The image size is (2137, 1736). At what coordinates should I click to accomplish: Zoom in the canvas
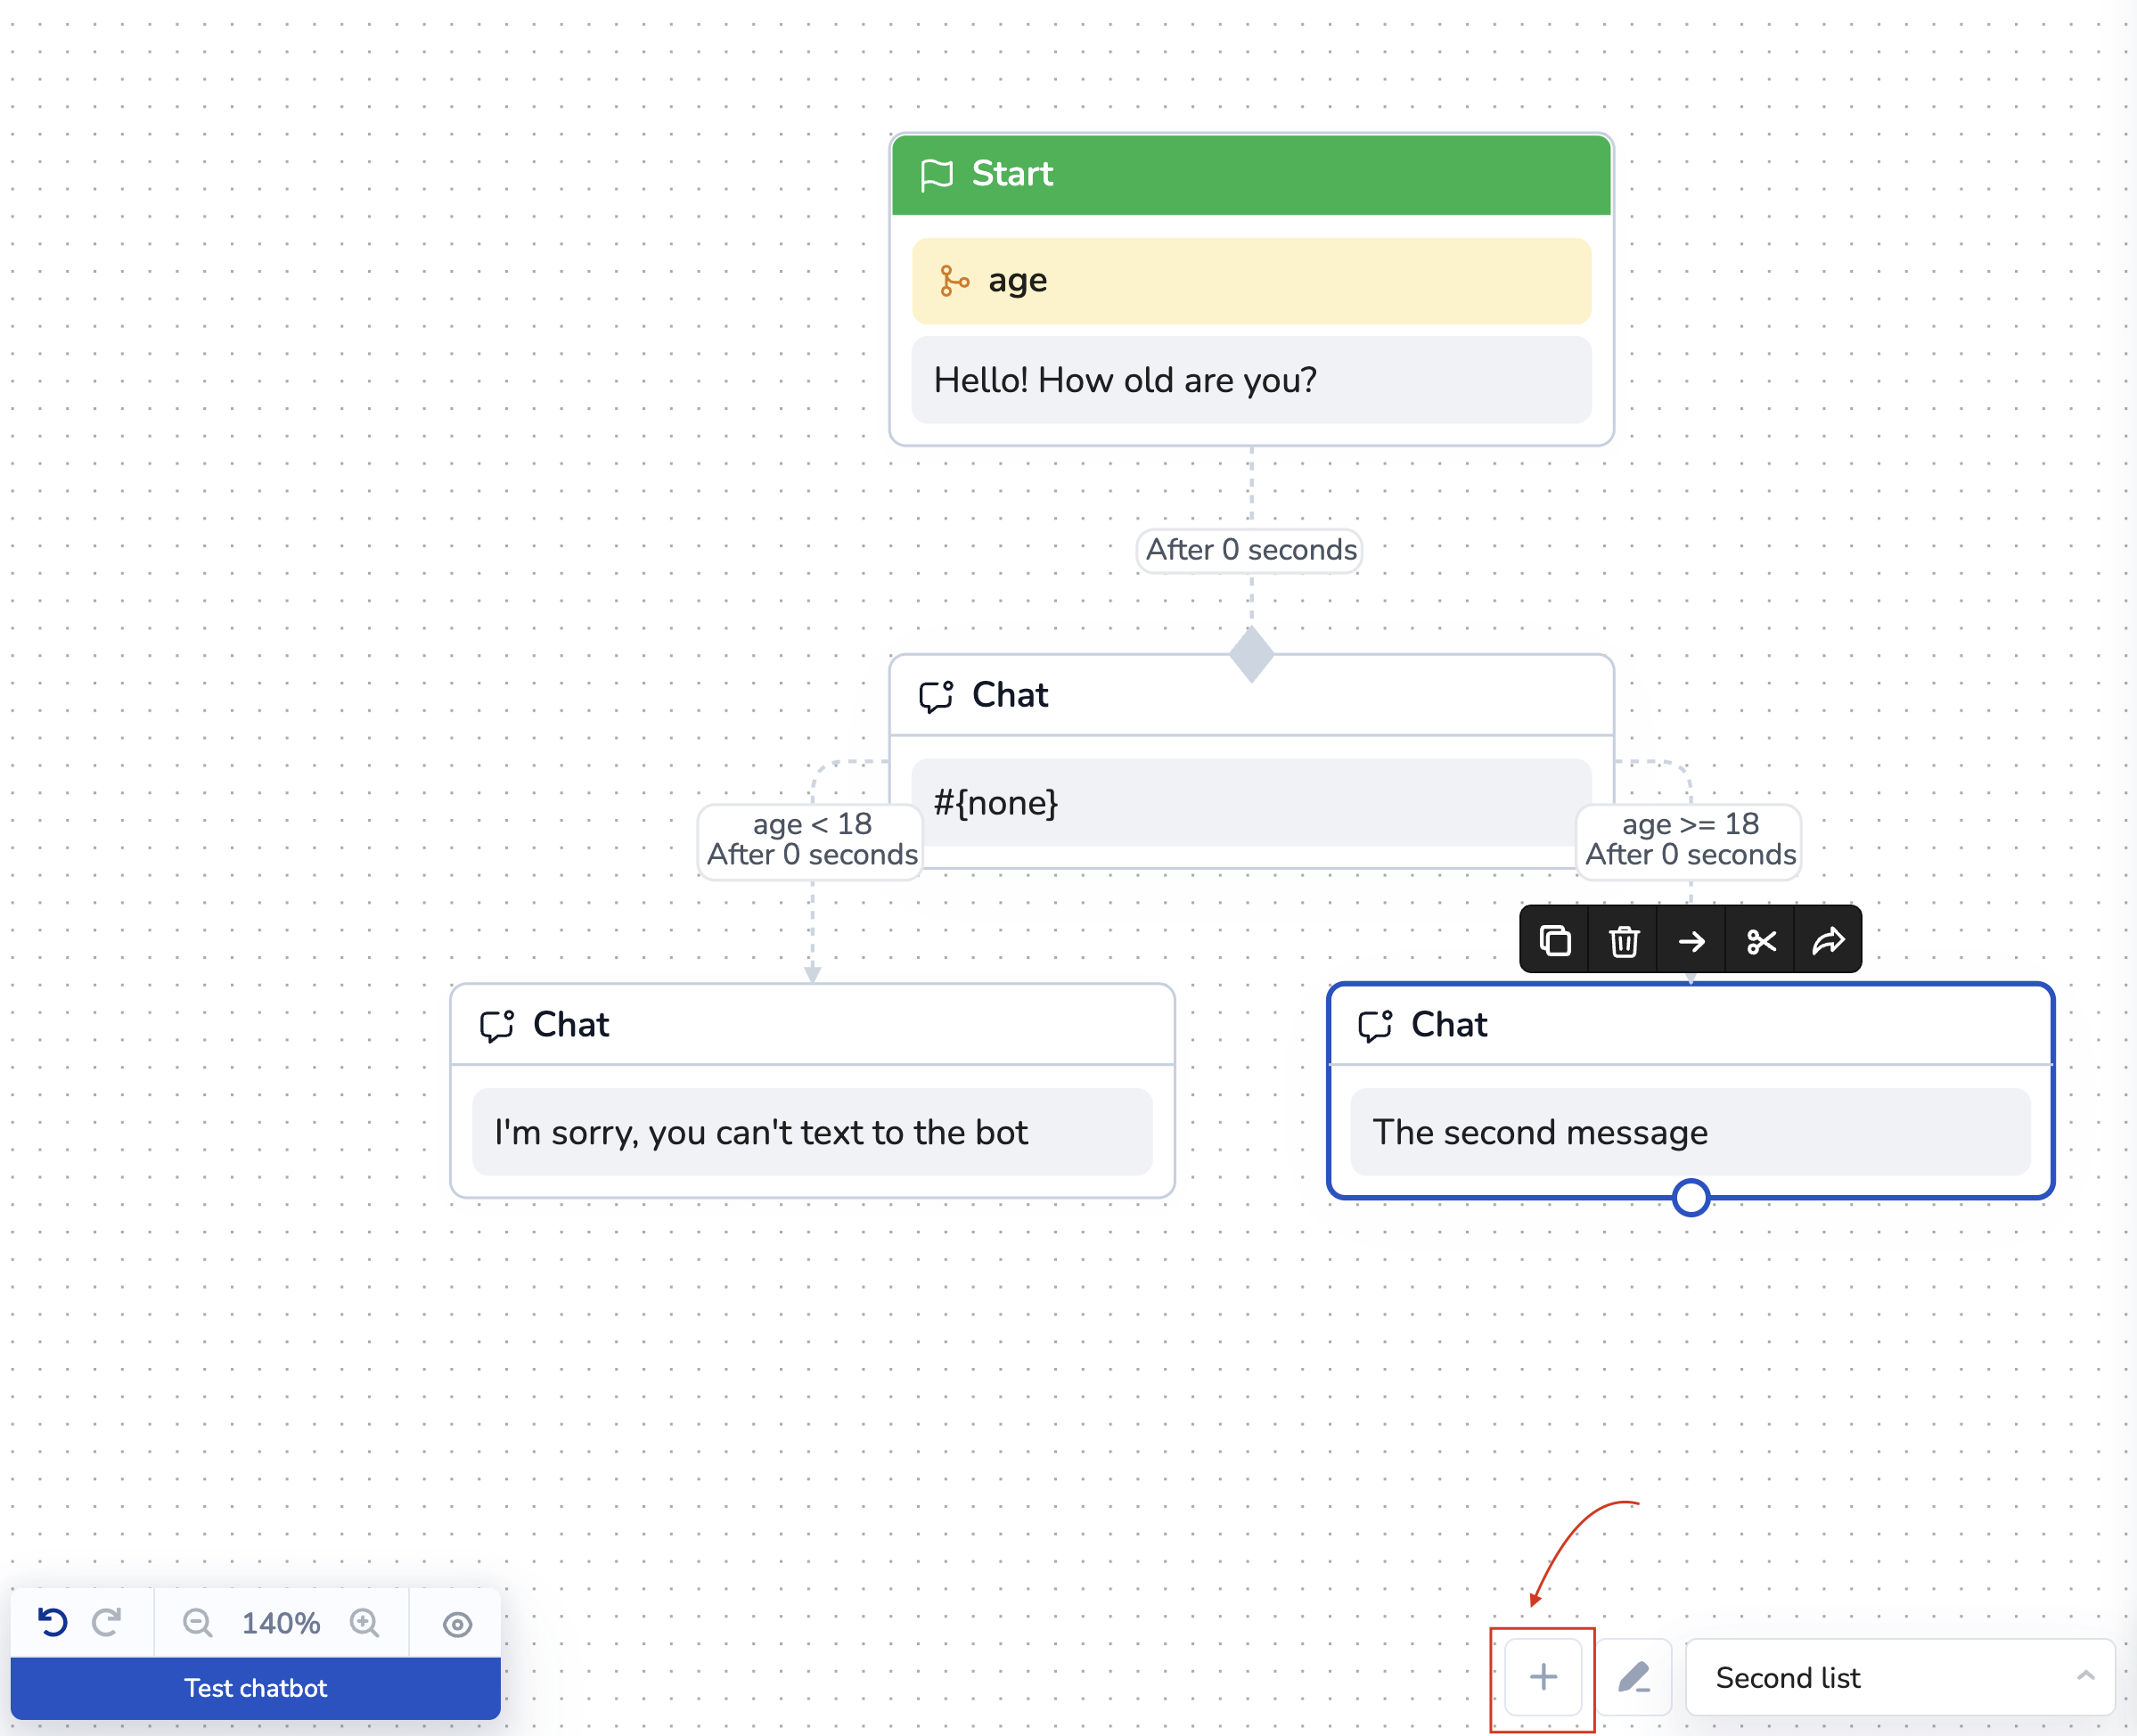coord(364,1622)
